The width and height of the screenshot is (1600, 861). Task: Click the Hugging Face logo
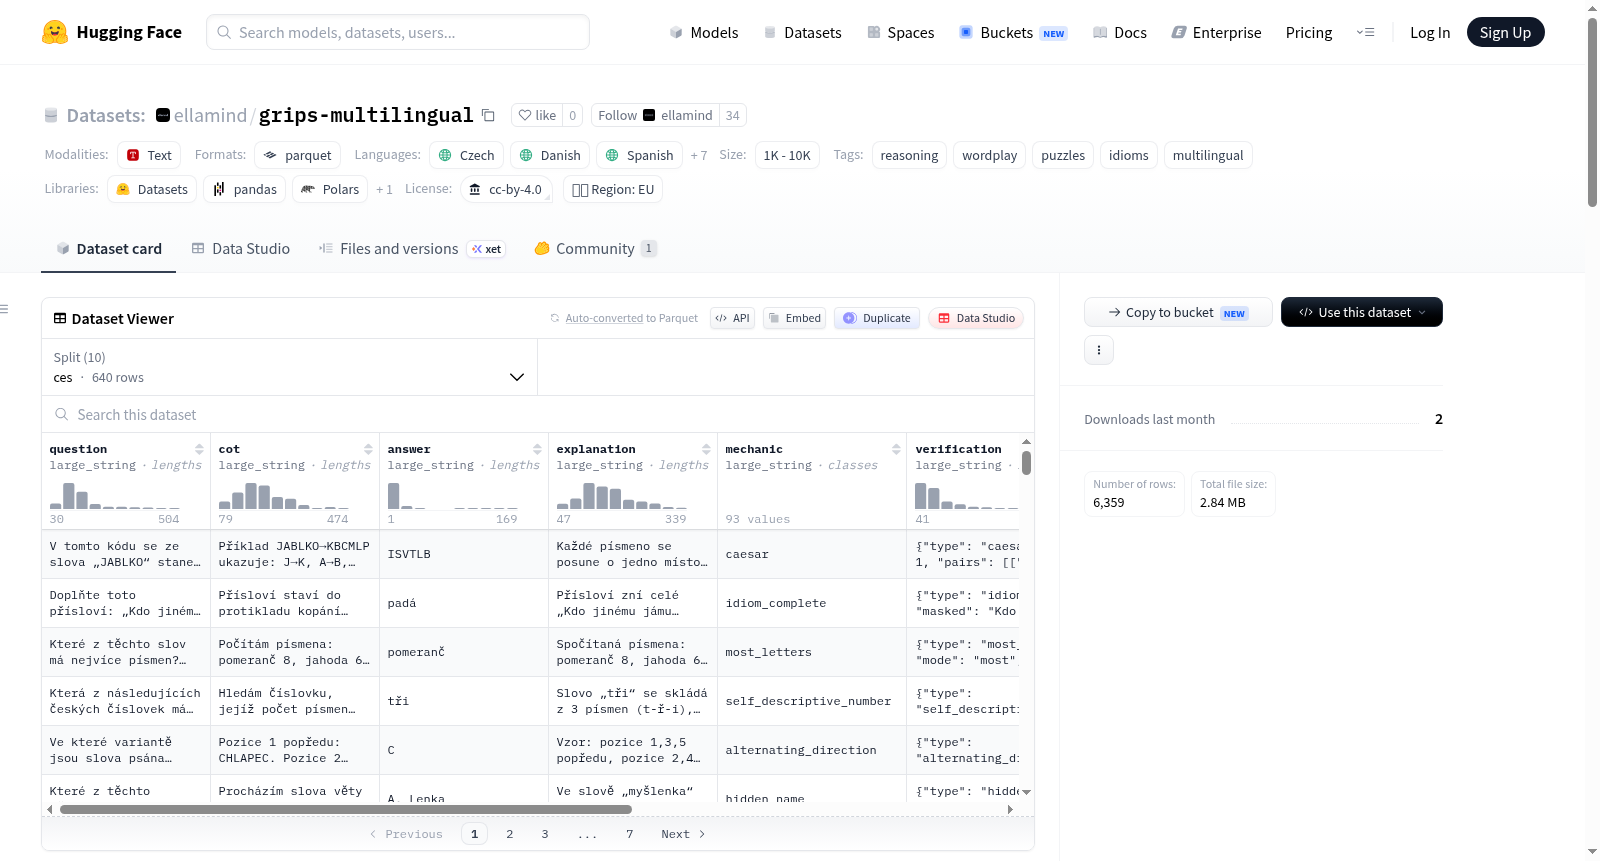pyautogui.click(x=112, y=32)
